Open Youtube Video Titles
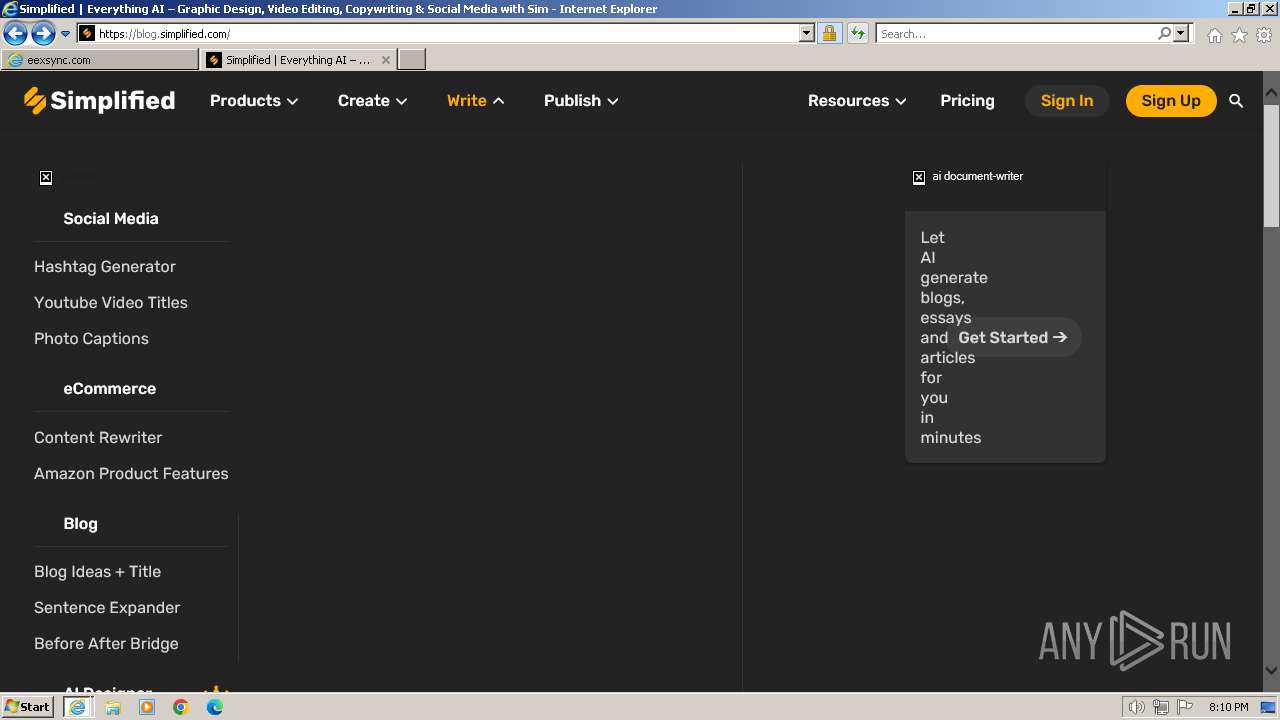Screen dimensions: 1280x720 tap(111, 303)
